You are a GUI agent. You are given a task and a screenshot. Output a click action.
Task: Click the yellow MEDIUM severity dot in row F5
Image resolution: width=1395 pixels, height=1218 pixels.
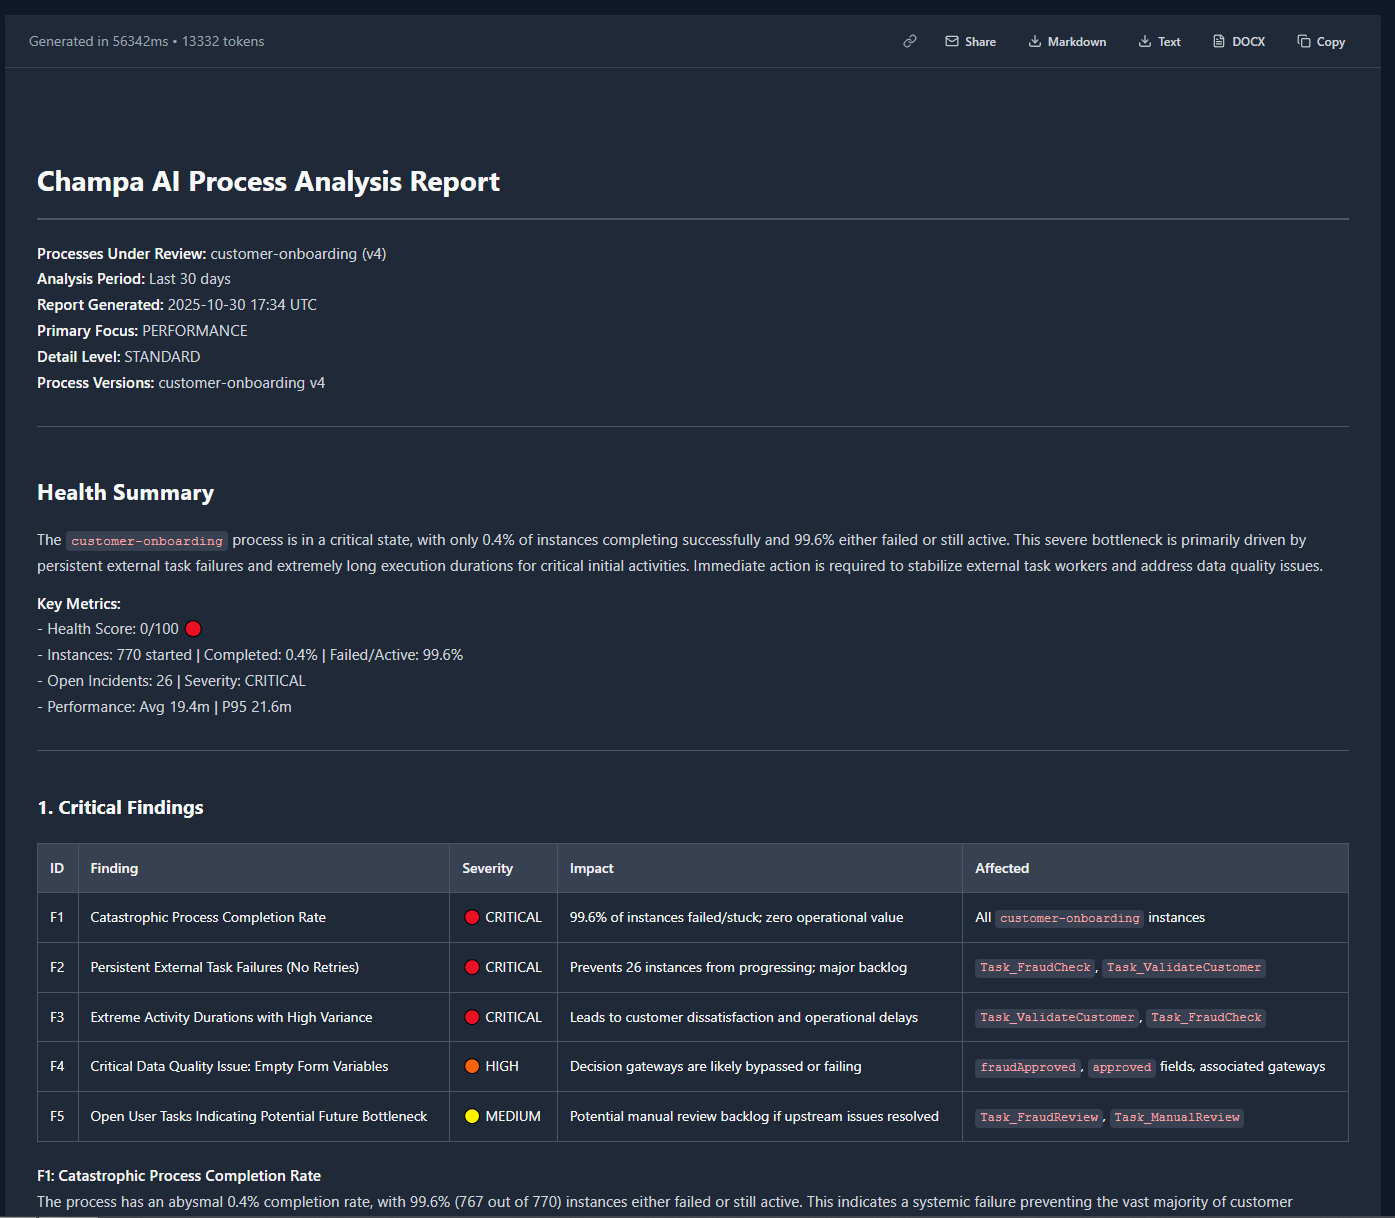[x=472, y=1117]
